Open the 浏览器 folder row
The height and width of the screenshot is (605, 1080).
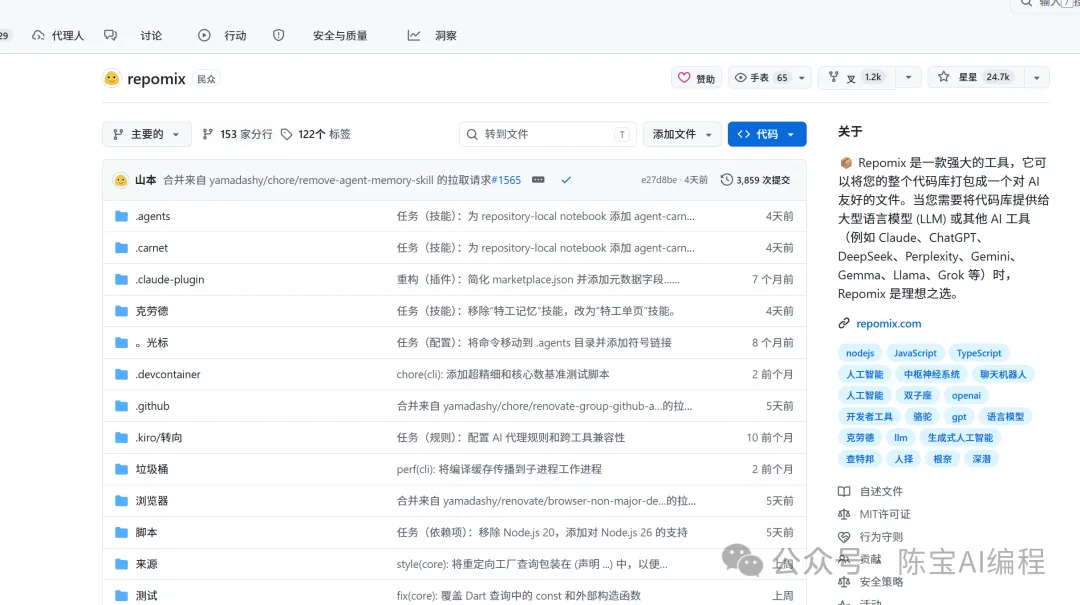click(455, 501)
